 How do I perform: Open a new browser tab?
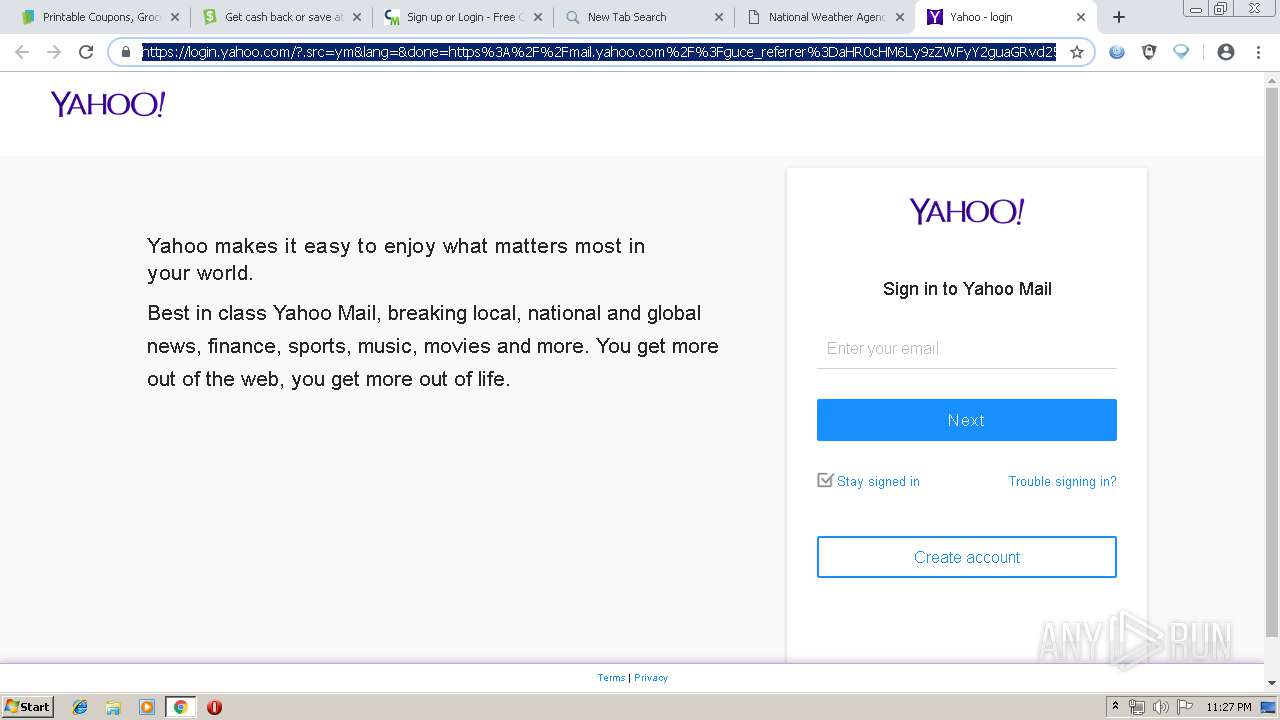point(1119,17)
